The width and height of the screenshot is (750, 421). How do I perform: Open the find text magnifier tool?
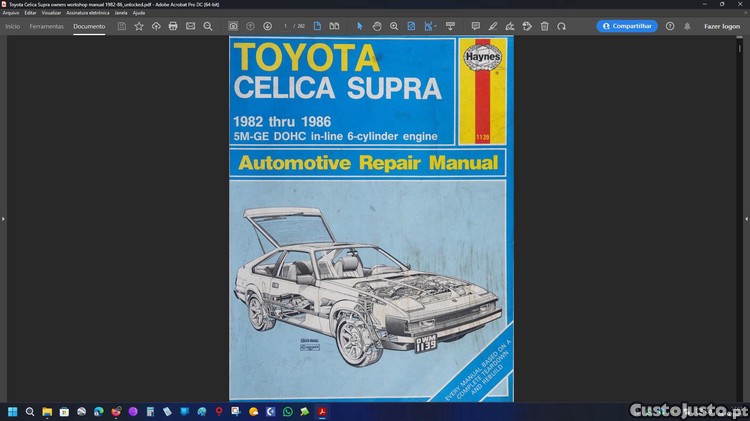(x=208, y=26)
